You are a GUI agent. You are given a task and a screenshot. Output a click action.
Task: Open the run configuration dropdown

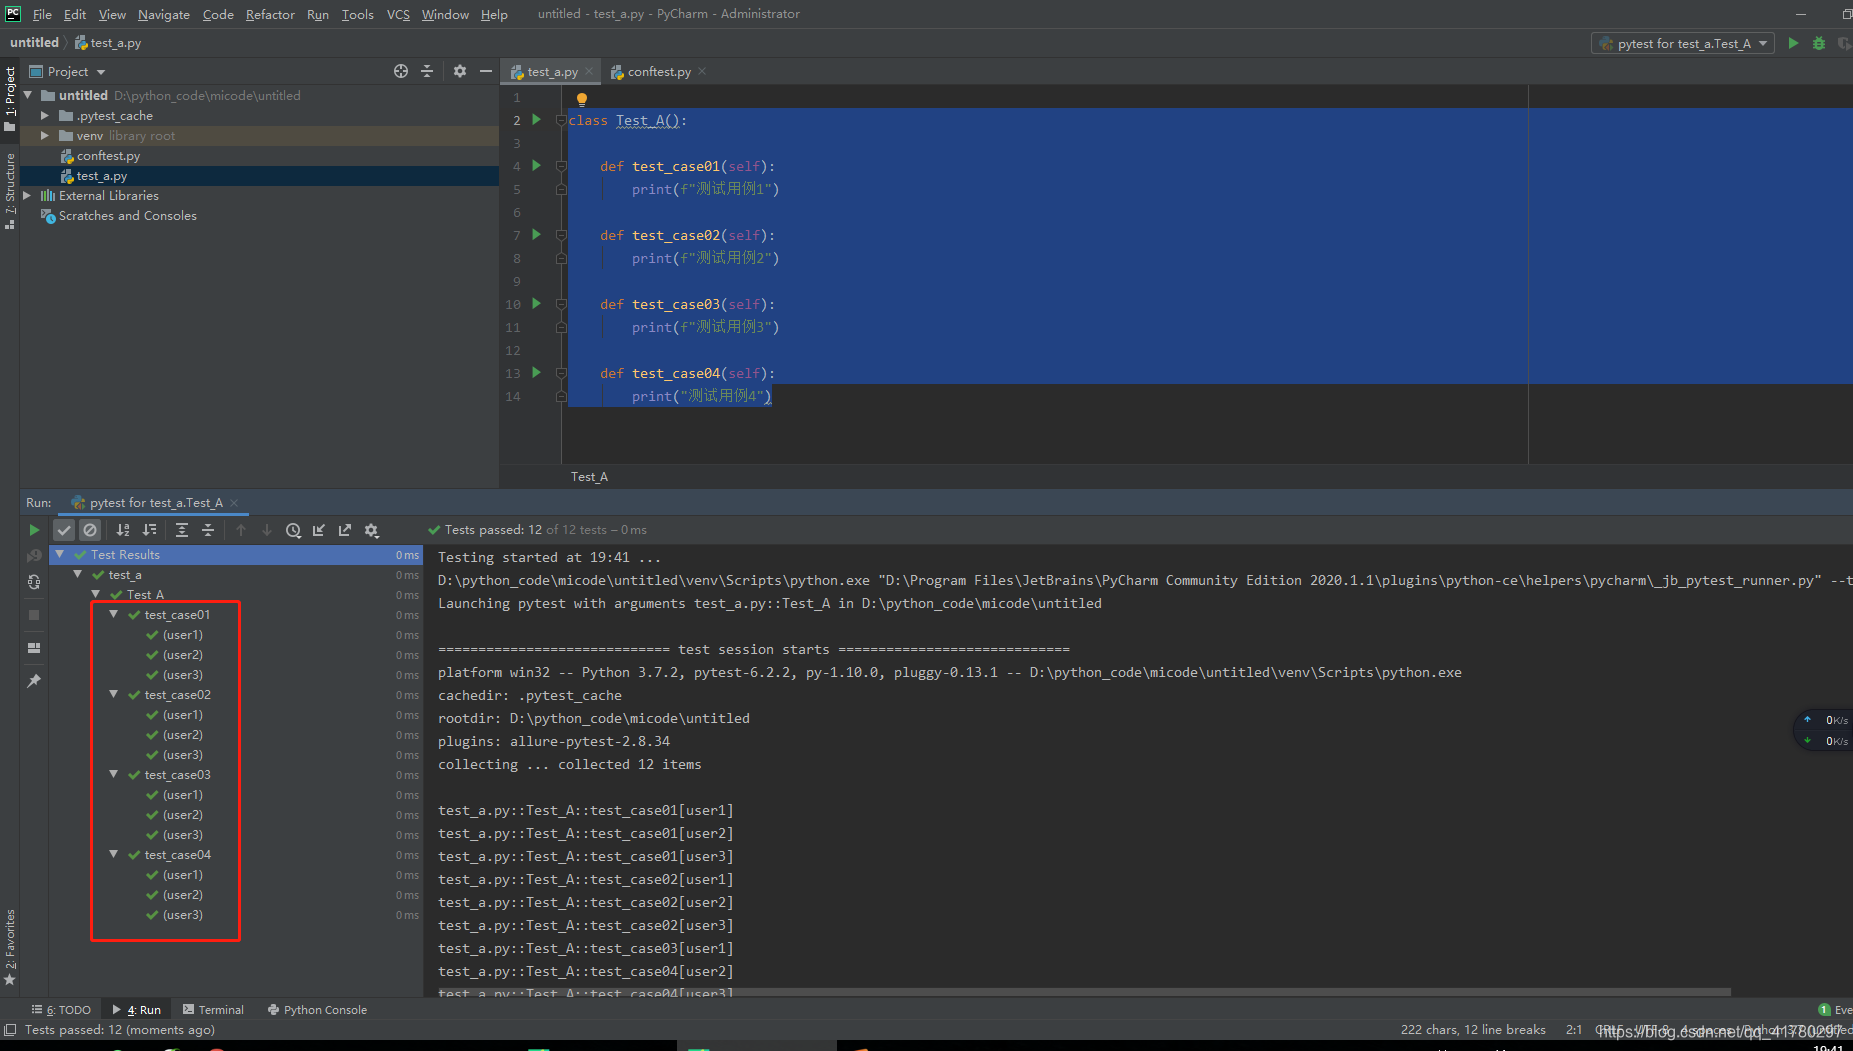pos(1683,43)
